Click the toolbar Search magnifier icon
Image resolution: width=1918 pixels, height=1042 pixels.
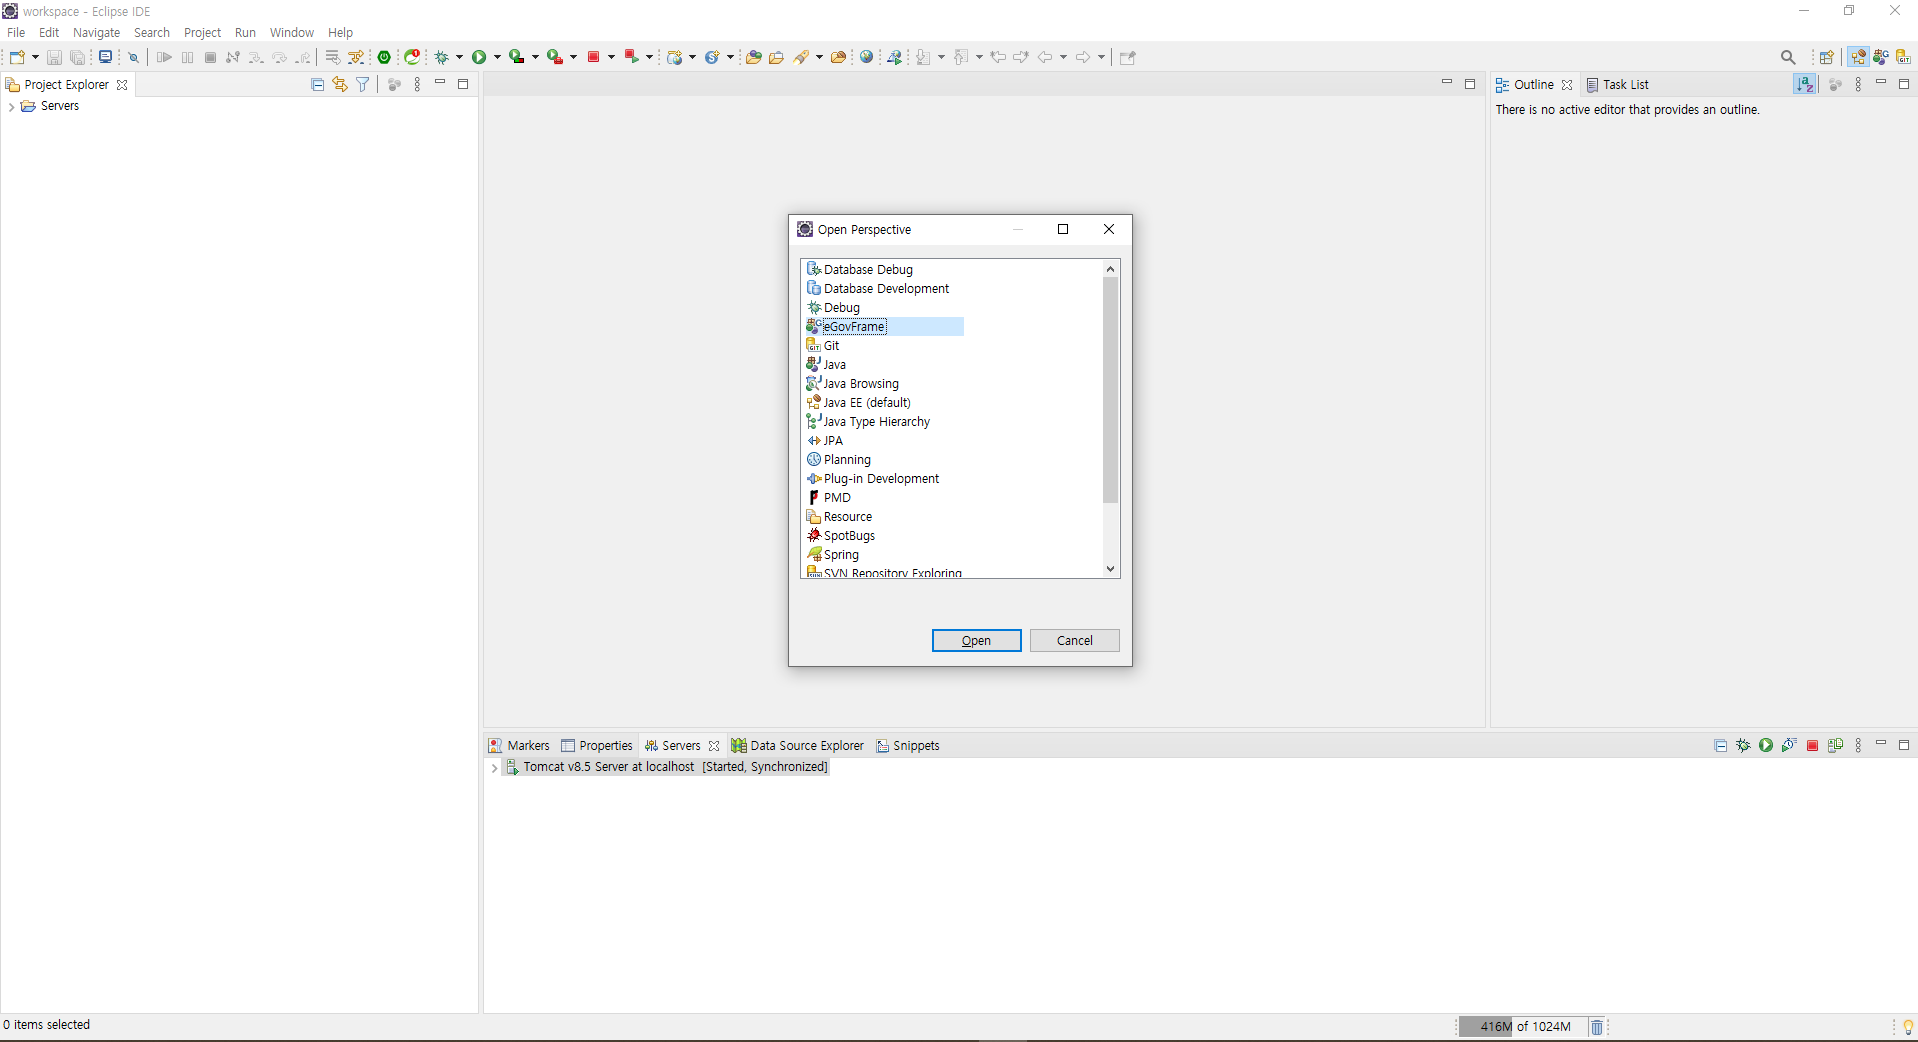coord(1788,57)
